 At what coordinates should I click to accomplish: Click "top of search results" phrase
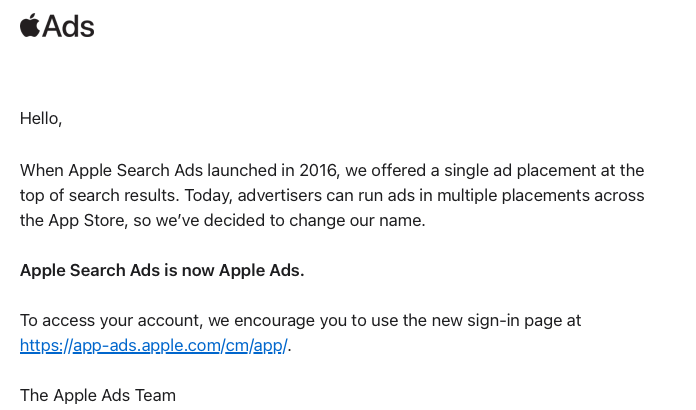click(x=98, y=195)
